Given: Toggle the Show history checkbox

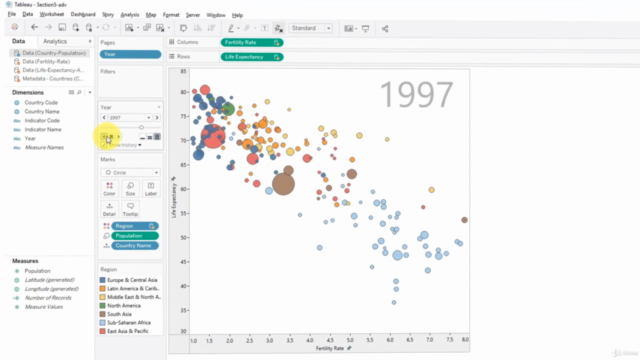Looking at the screenshot, I should click(104, 145).
